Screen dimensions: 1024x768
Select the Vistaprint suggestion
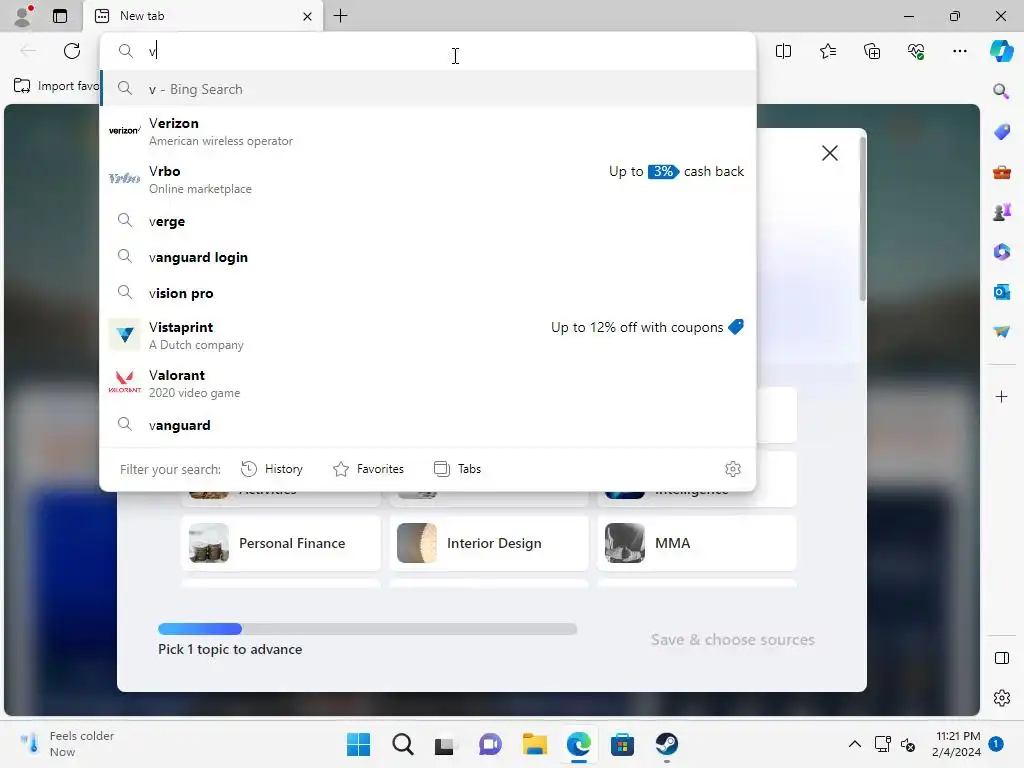(428, 335)
